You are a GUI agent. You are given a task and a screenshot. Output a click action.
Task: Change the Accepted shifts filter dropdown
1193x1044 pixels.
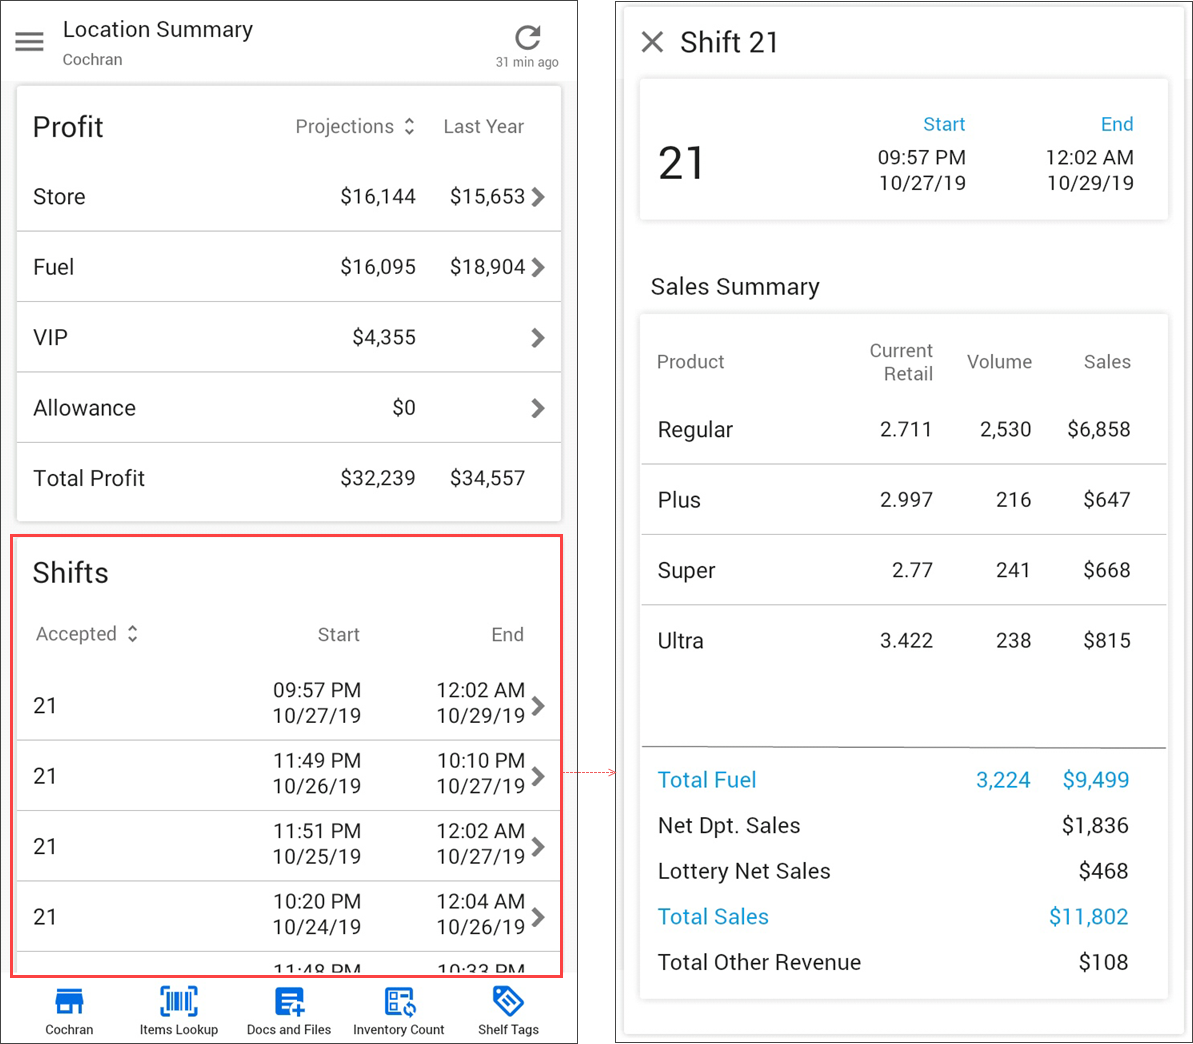87,634
